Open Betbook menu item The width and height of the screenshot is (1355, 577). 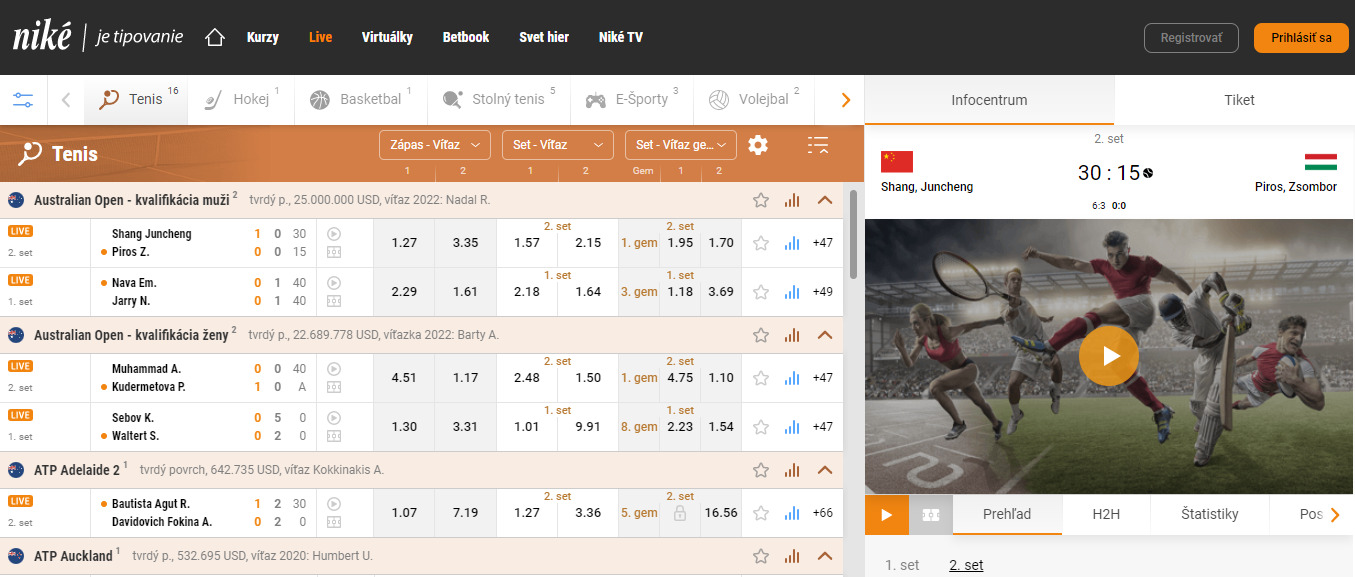click(466, 37)
